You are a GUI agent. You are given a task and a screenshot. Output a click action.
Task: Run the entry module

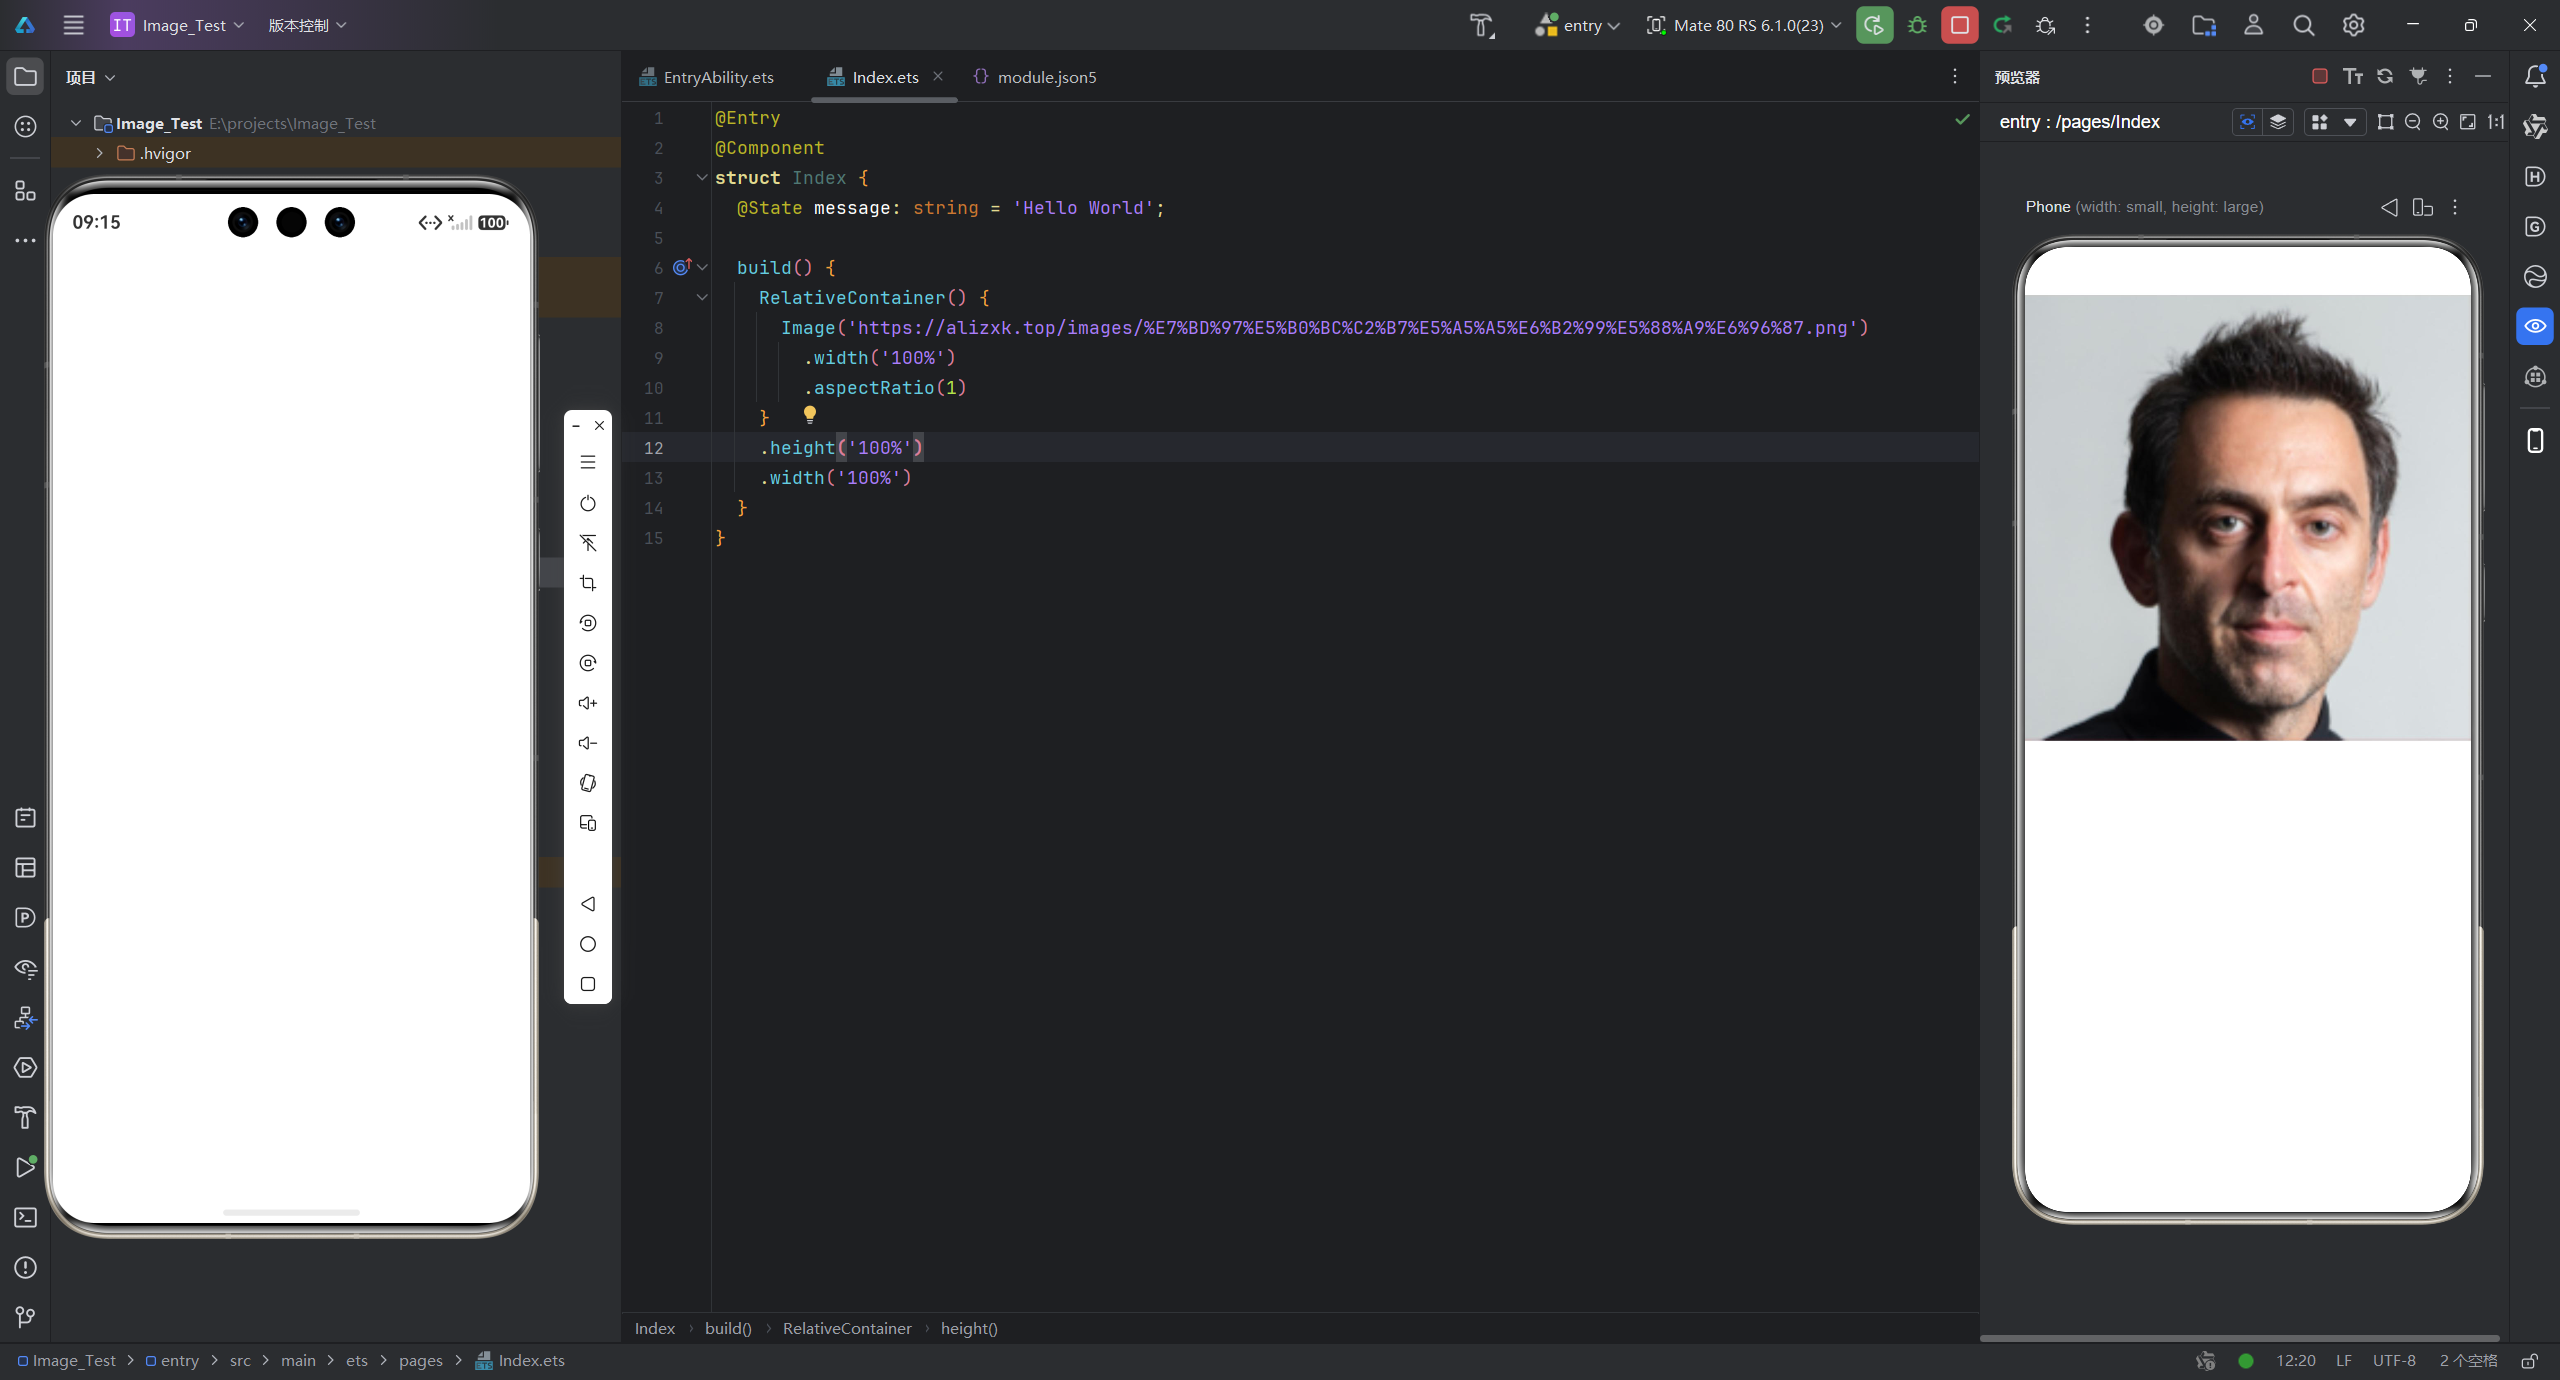pos(1874,25)
